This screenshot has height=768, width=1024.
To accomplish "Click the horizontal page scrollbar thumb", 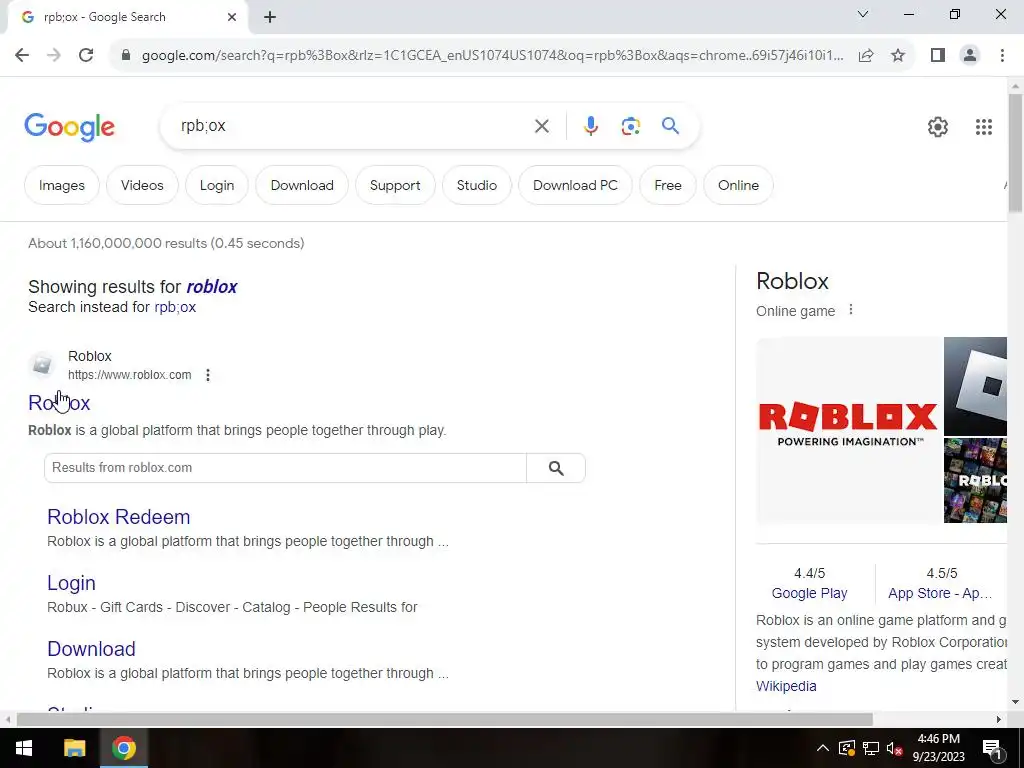I will click(445, 720).
